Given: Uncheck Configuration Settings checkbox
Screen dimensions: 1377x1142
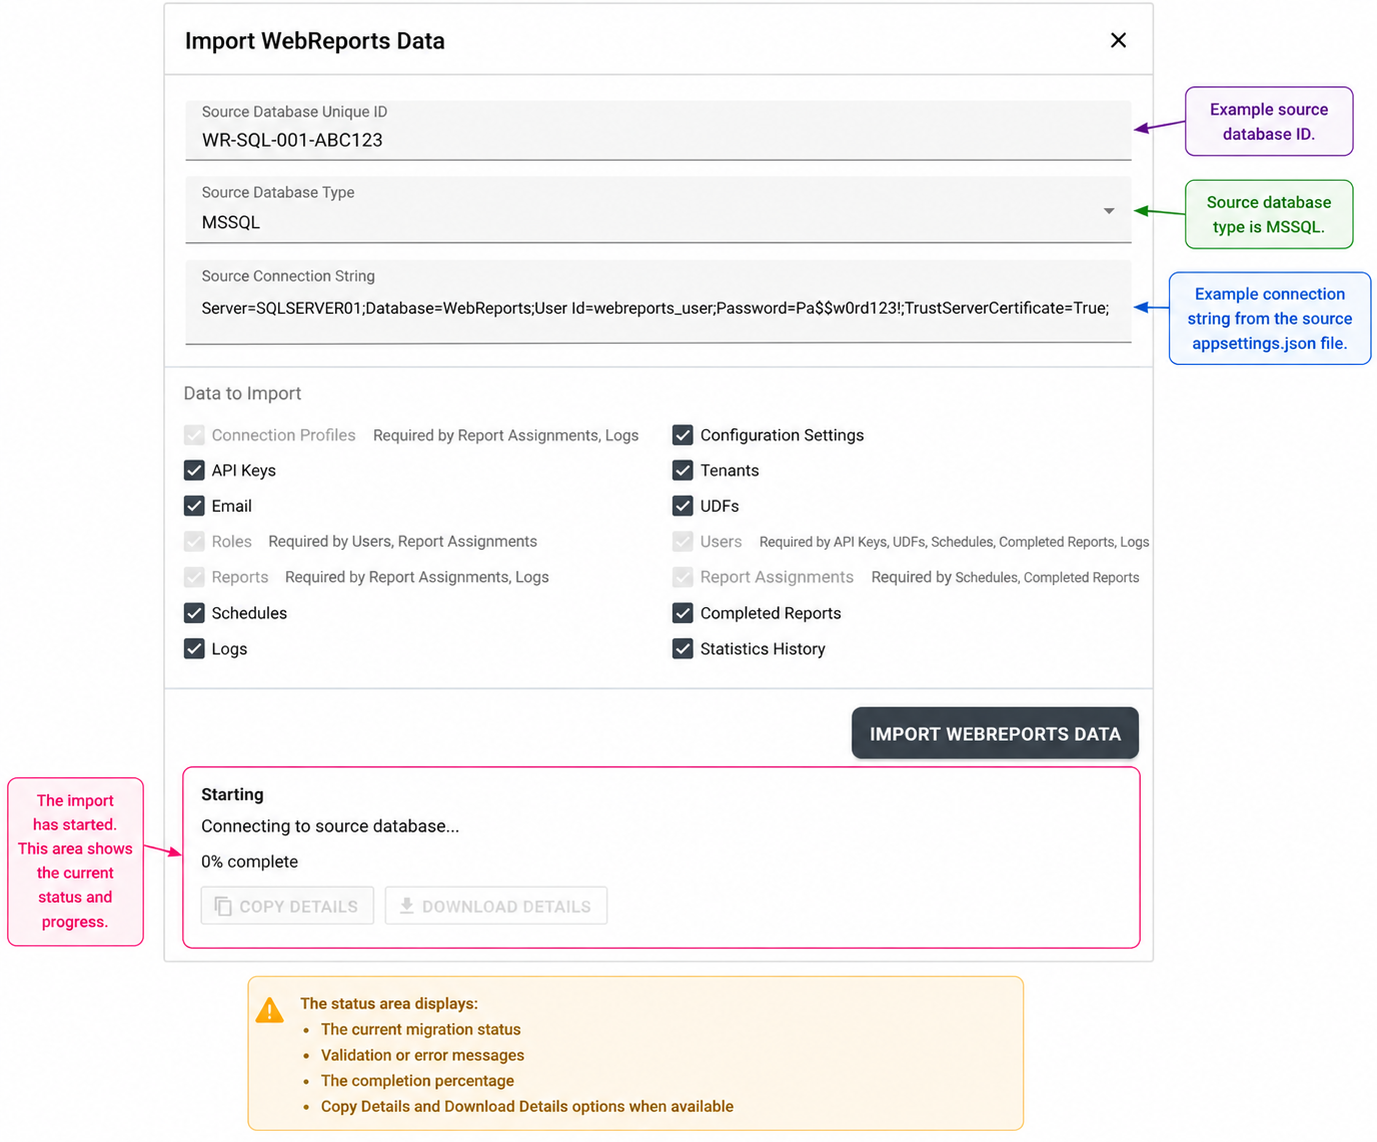Looking at the screenshot, I should coord(683,435).
